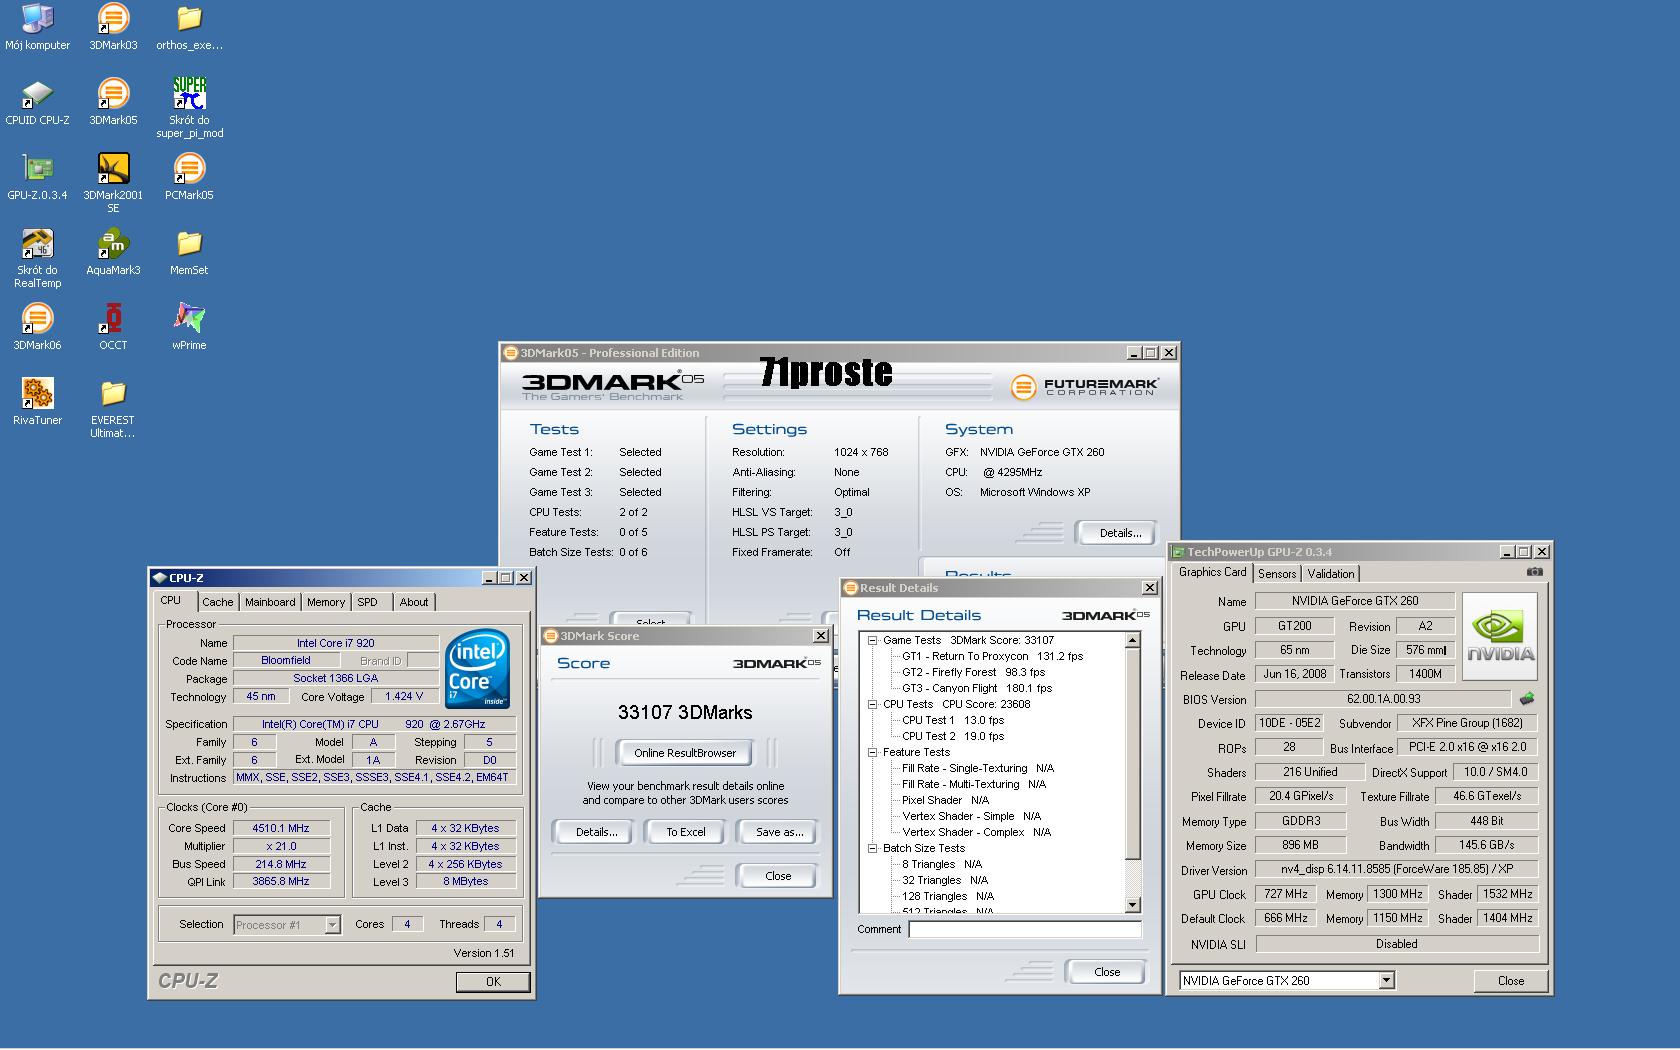Open the Processor #1 selection dropdown
This screenshot has height=1050, width=1680.
coord(332,925)
